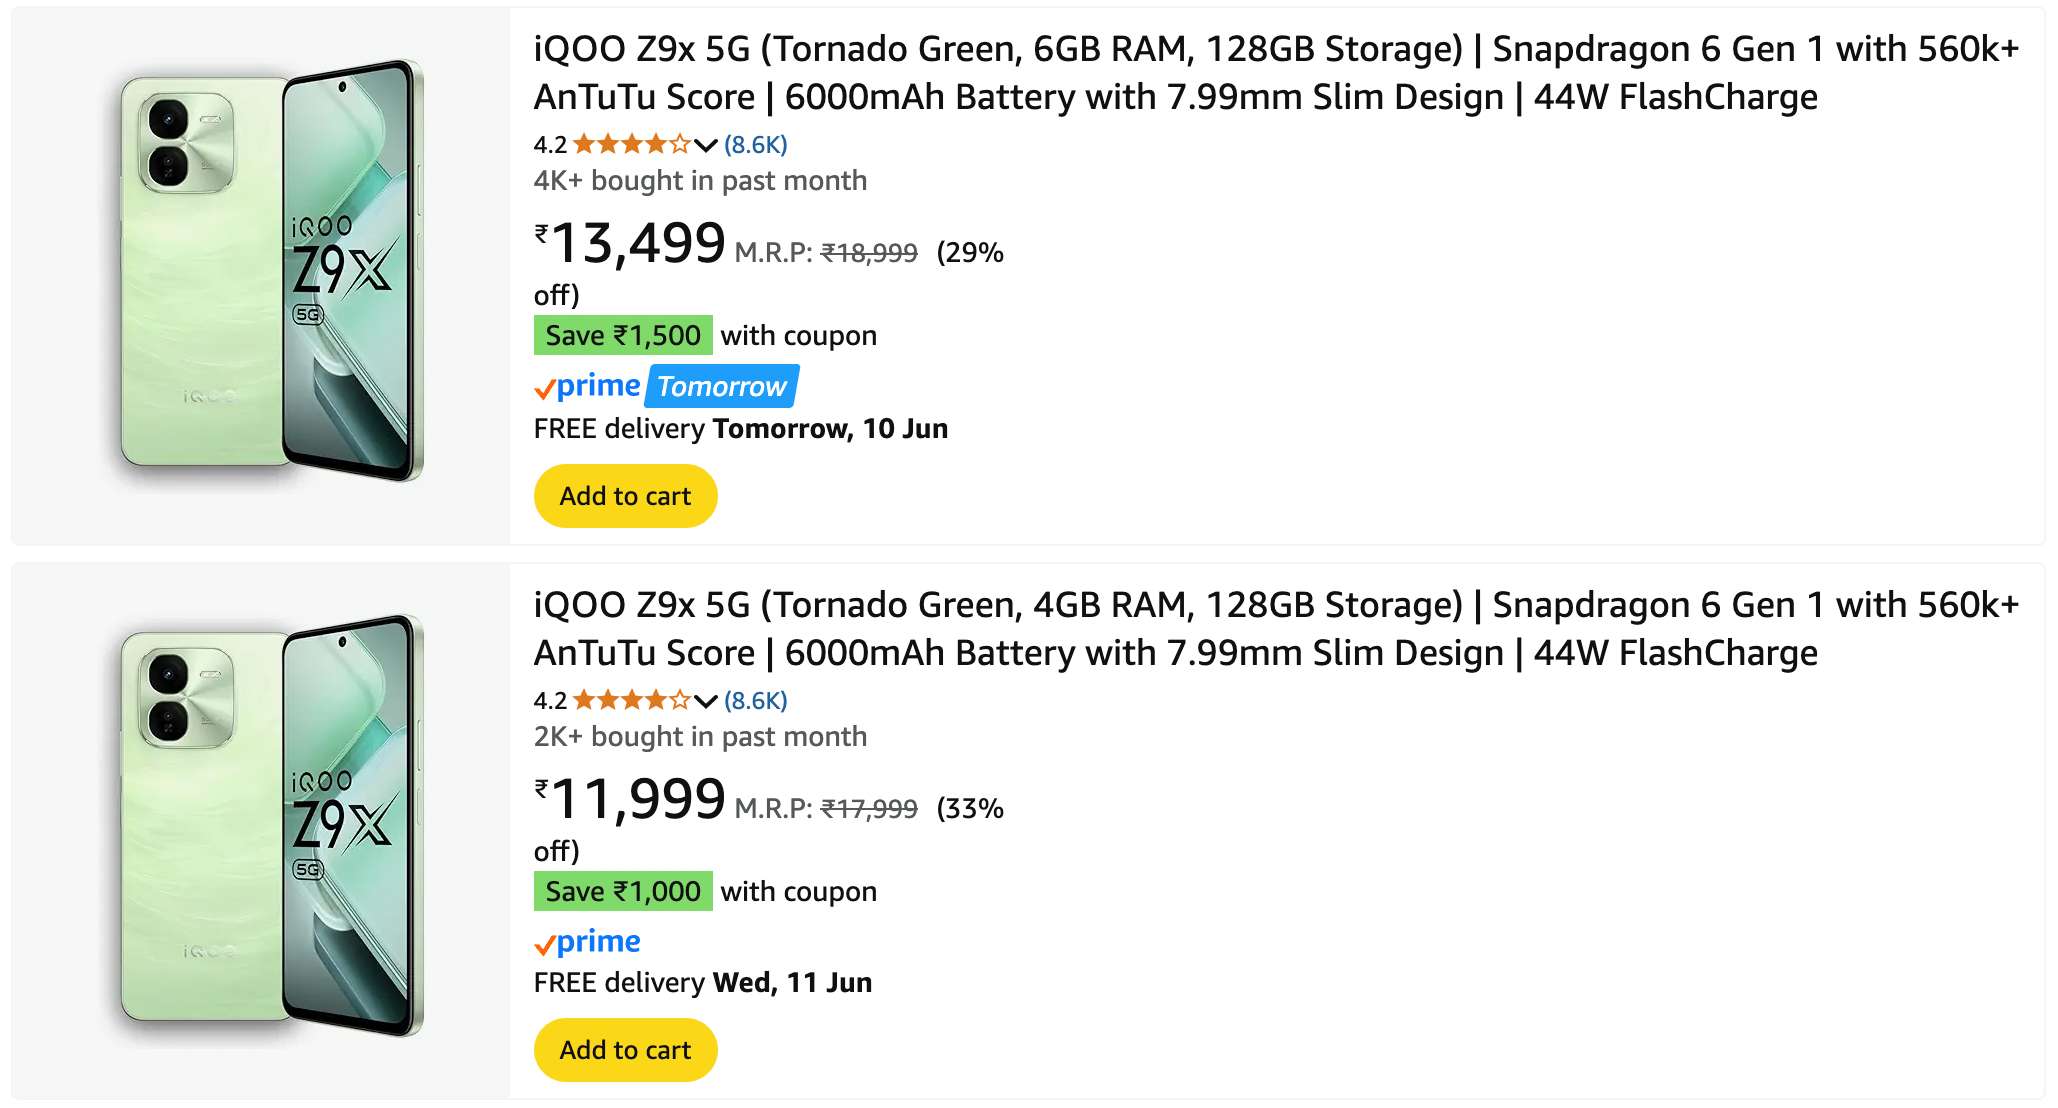The height and width of the screenshot is (1108, 2058).
Task: Click star rating icons on the 4GB listing
Action: (x=632, y=700)
